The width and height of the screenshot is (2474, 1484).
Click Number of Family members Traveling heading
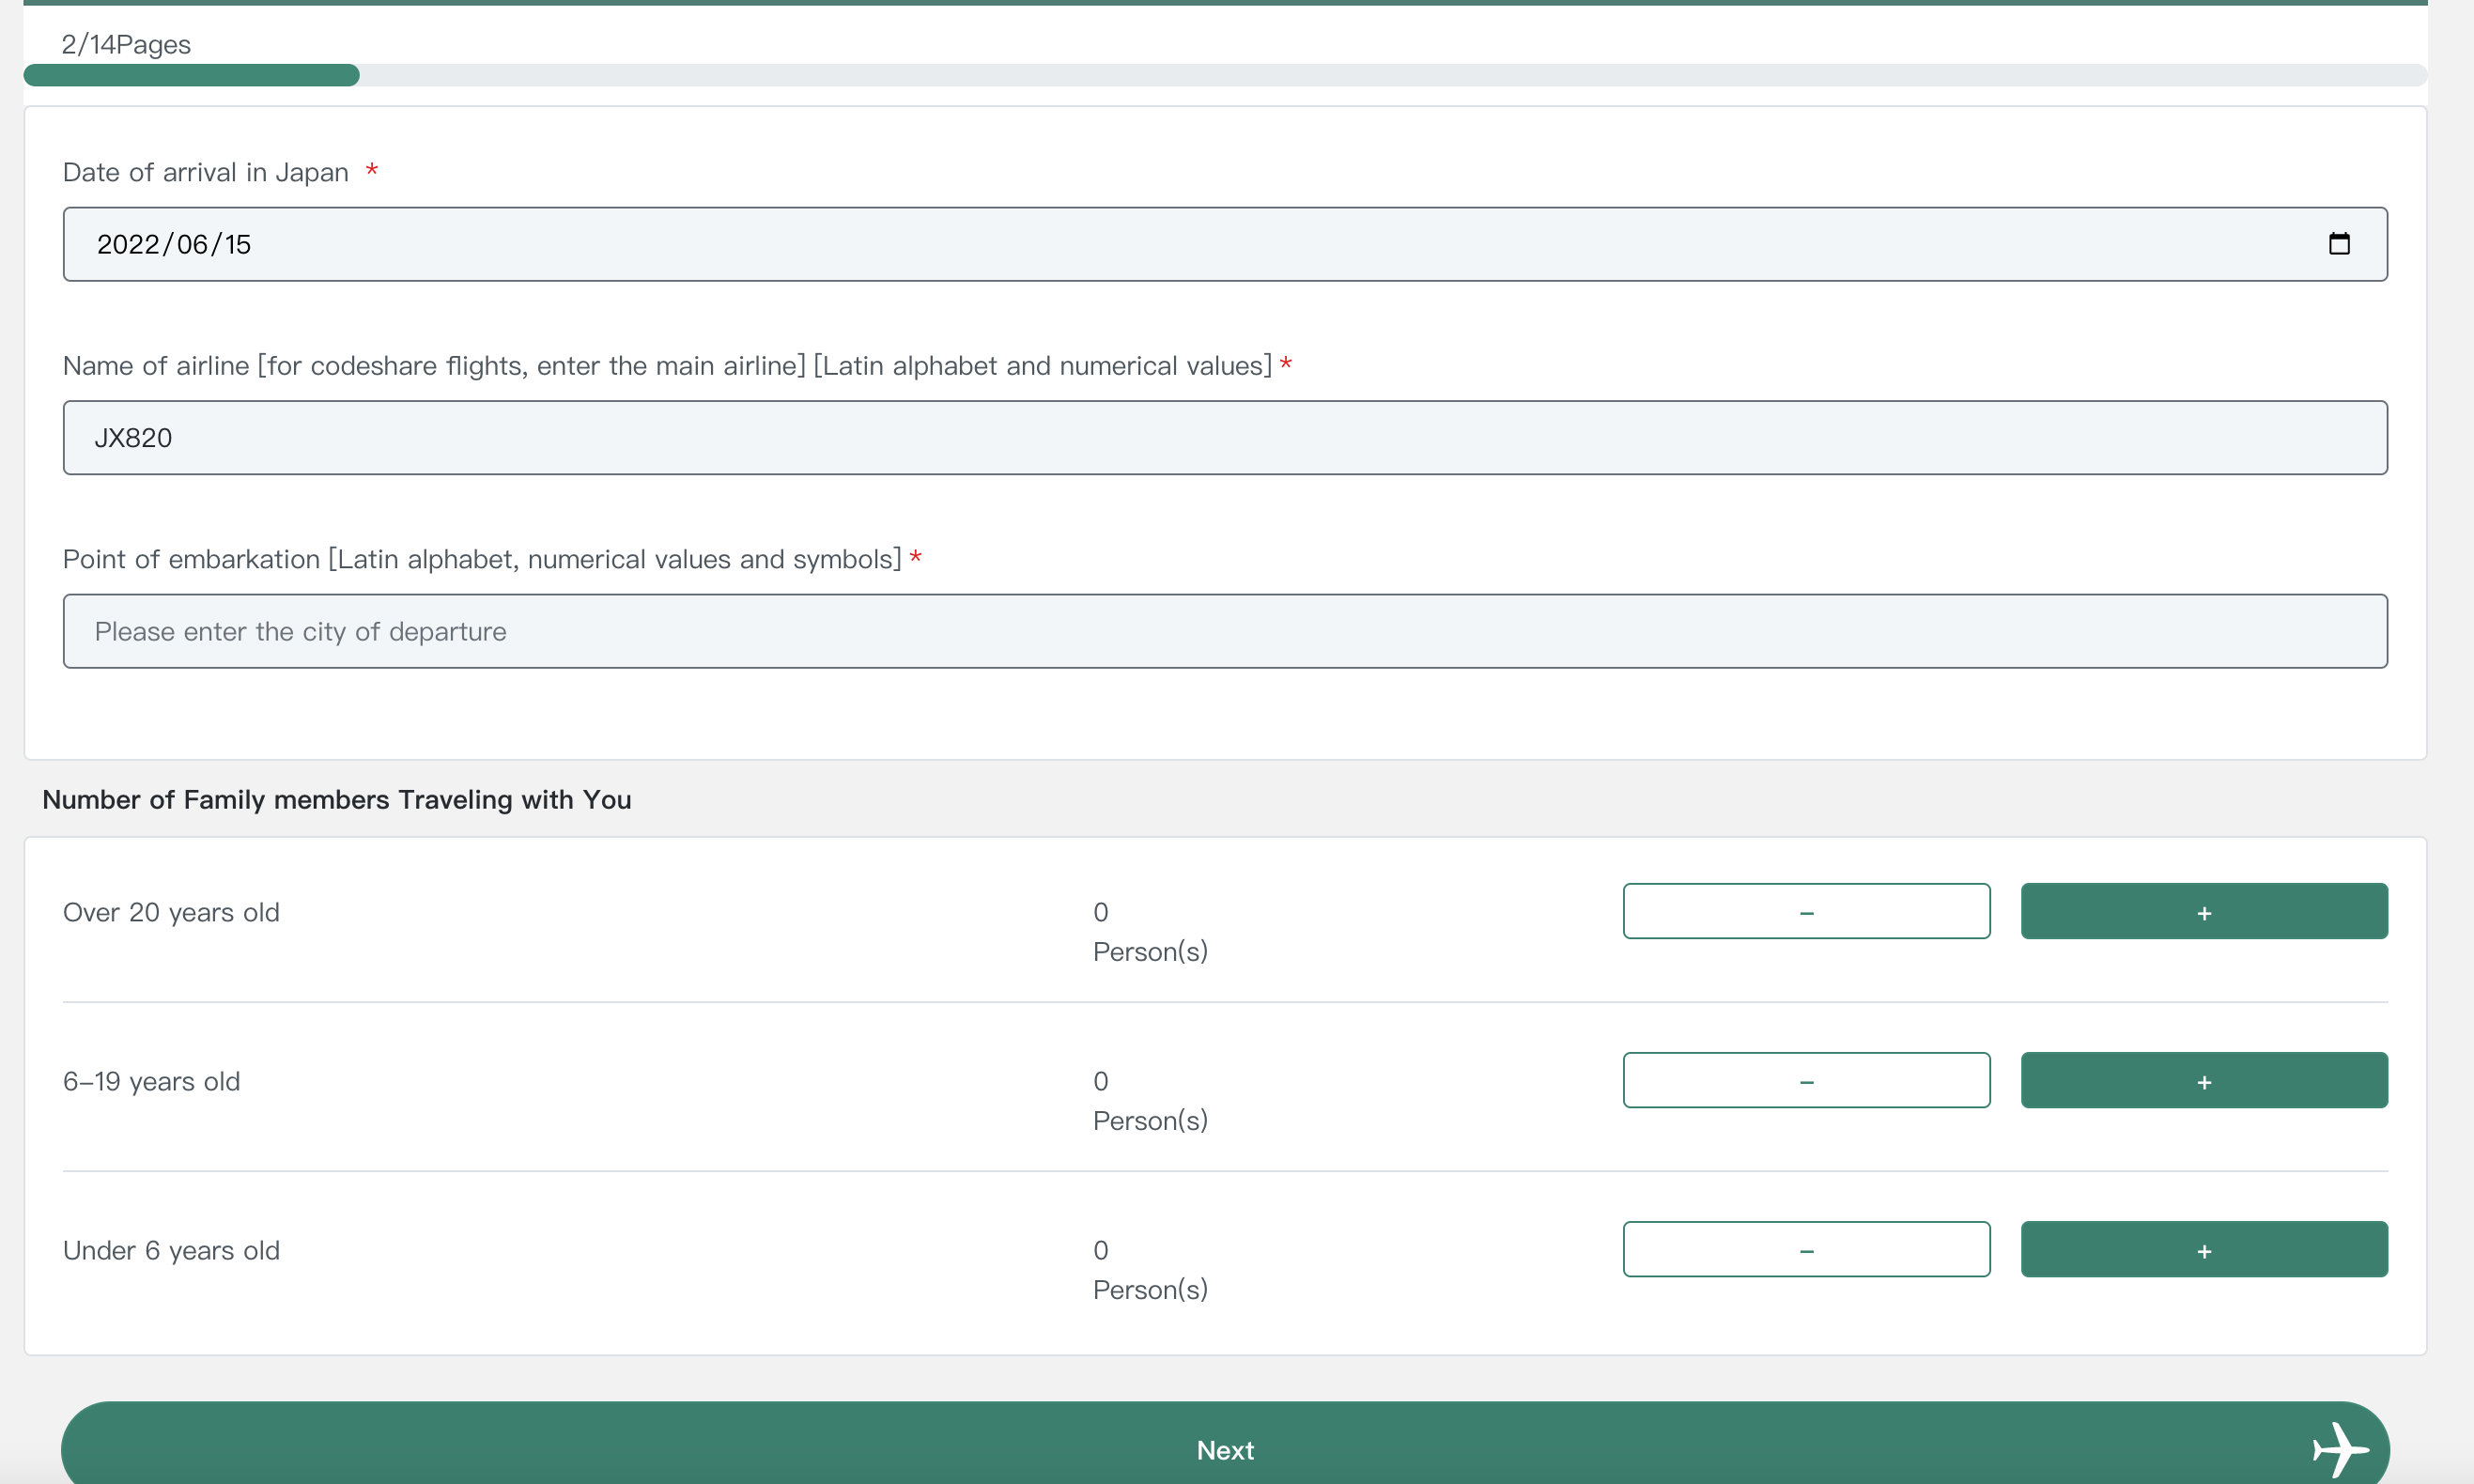337,800
